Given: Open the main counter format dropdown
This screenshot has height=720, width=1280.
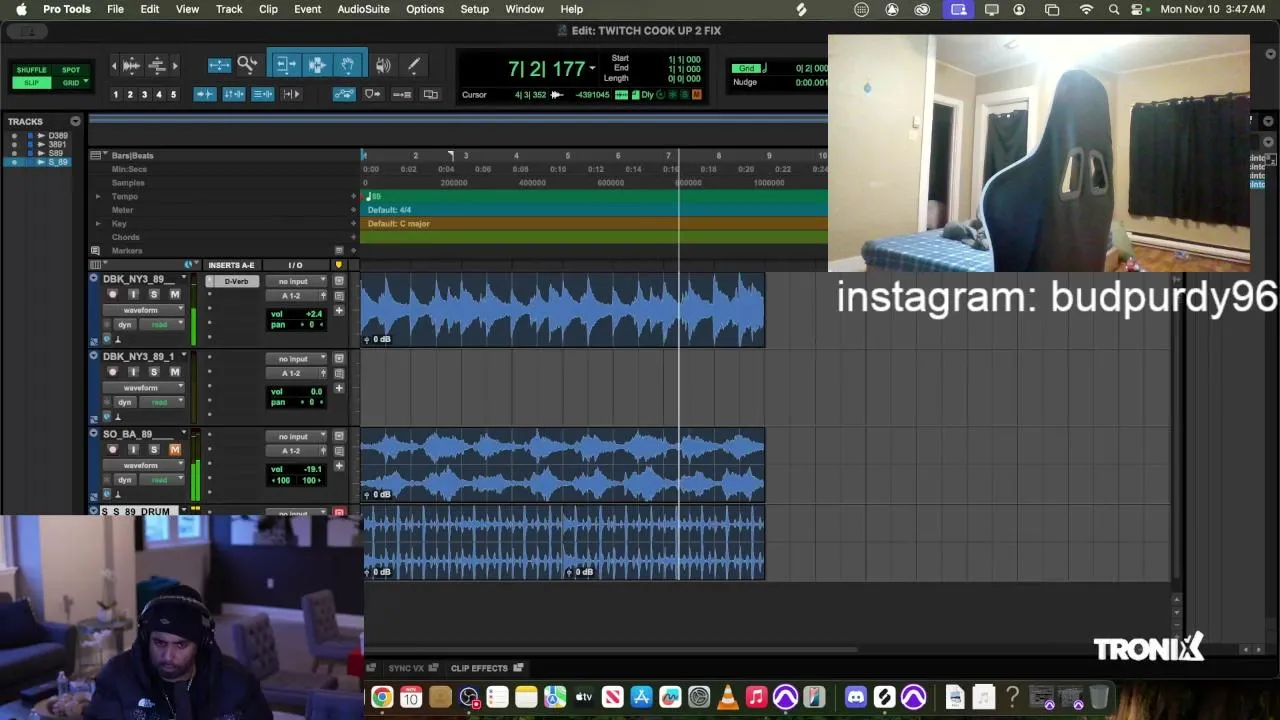Looking at the screenshot, I should point(593,69).
